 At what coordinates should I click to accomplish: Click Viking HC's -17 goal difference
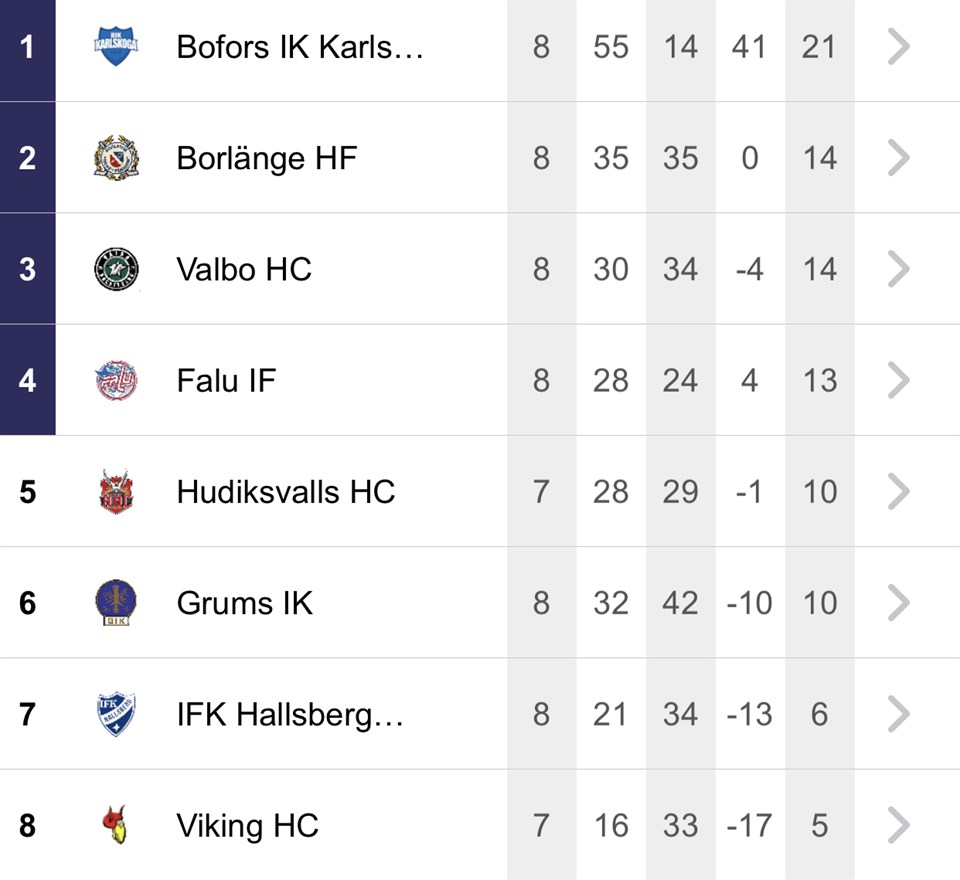point(748,825)
